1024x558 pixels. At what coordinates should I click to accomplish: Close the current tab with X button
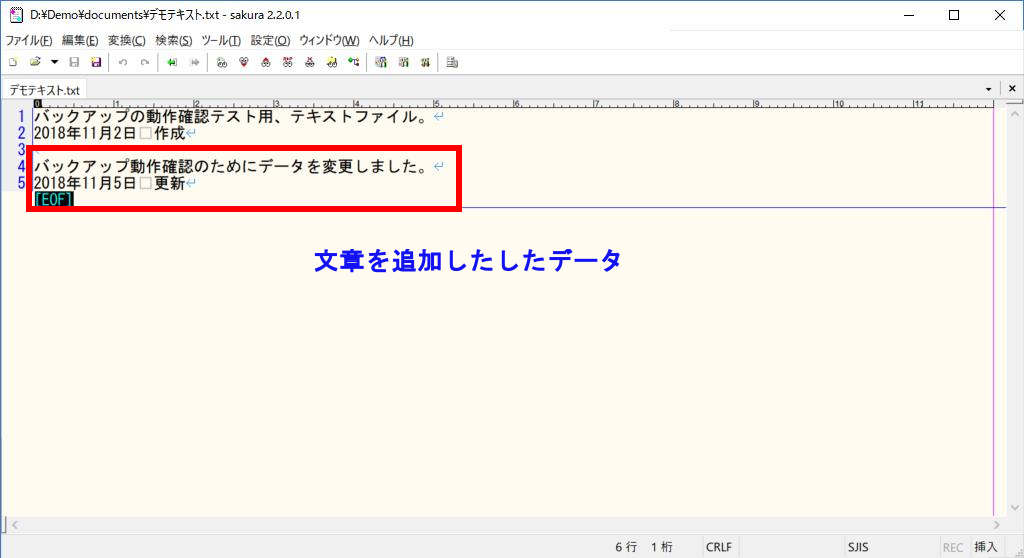point(1011,89)
